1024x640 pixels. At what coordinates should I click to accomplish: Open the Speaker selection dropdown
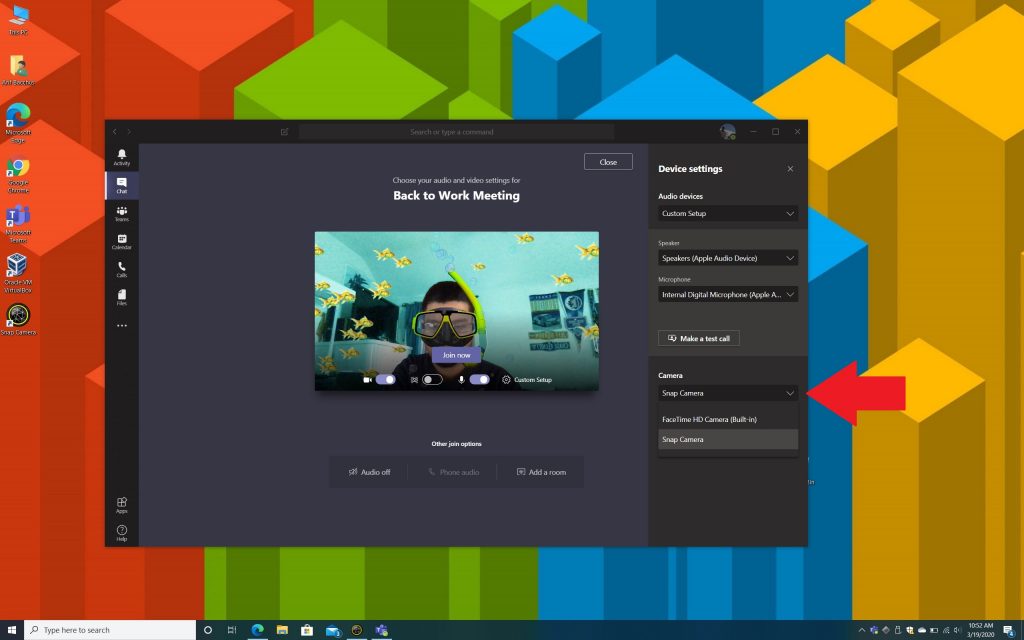(x=728, y=258)
